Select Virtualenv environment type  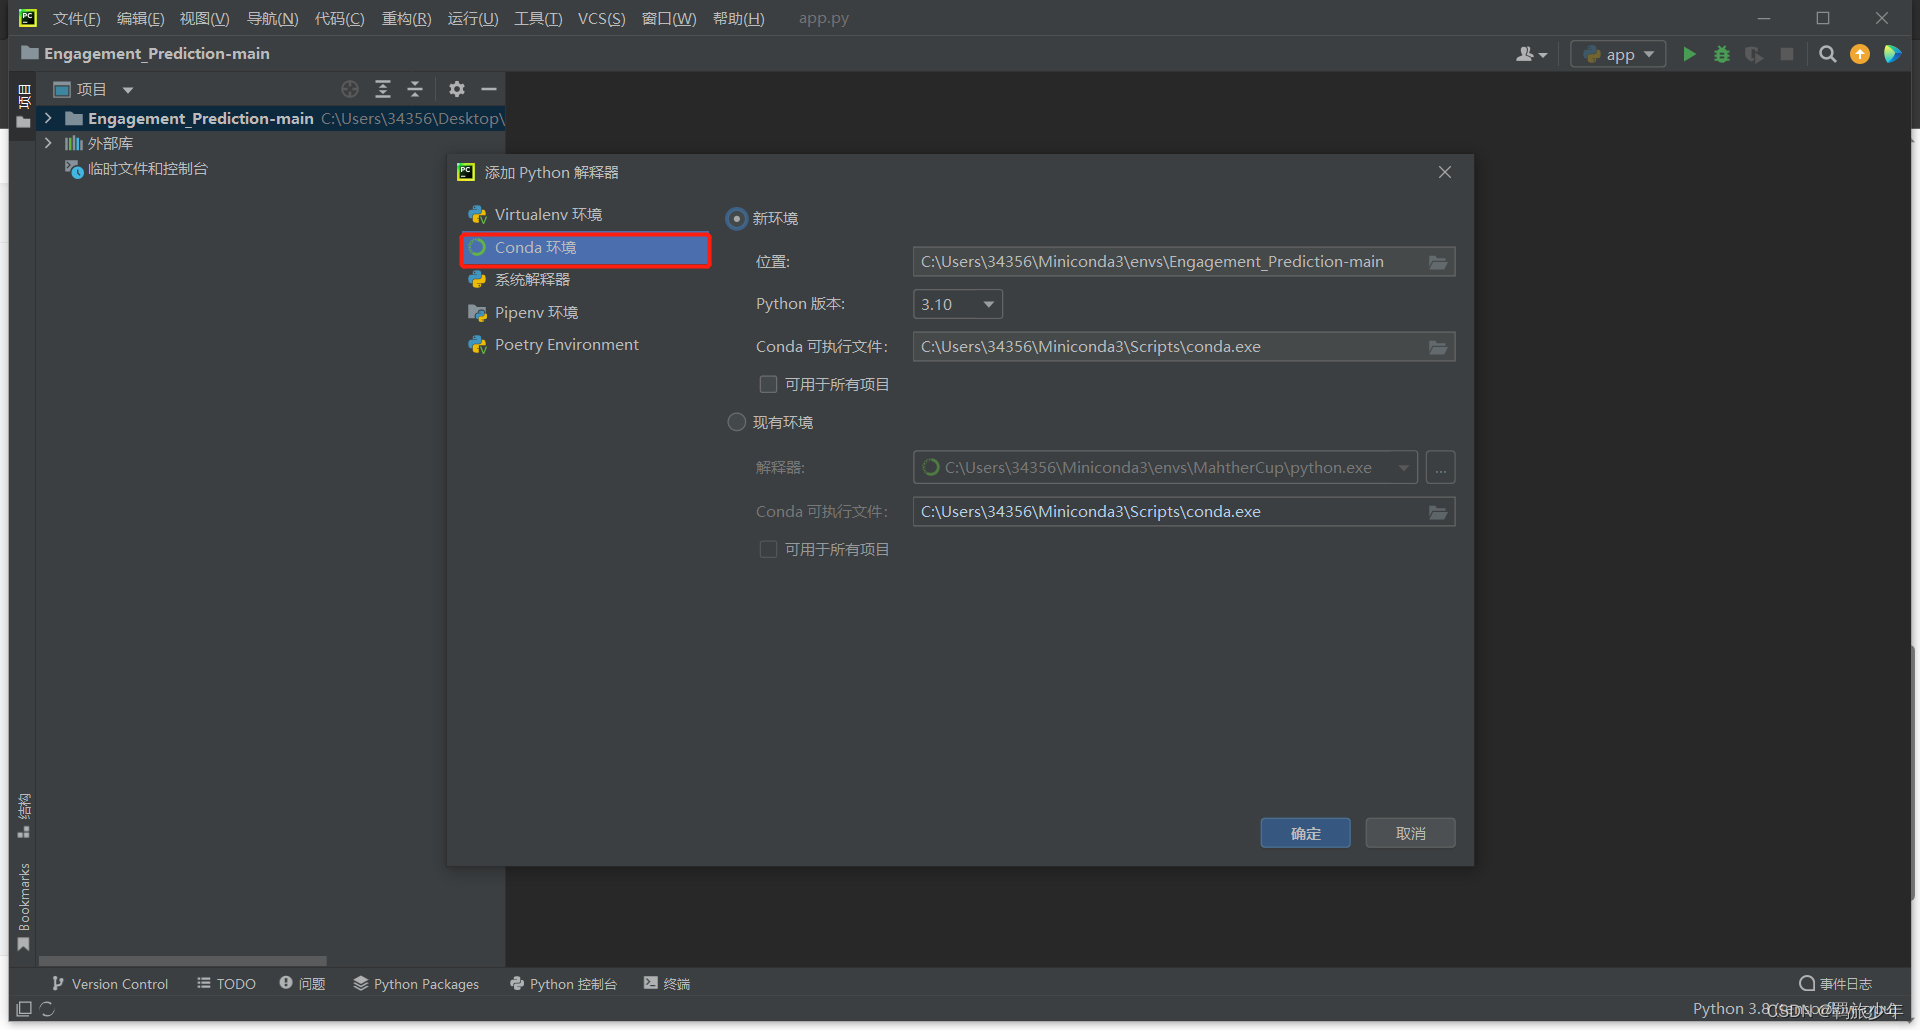[586, 215]
